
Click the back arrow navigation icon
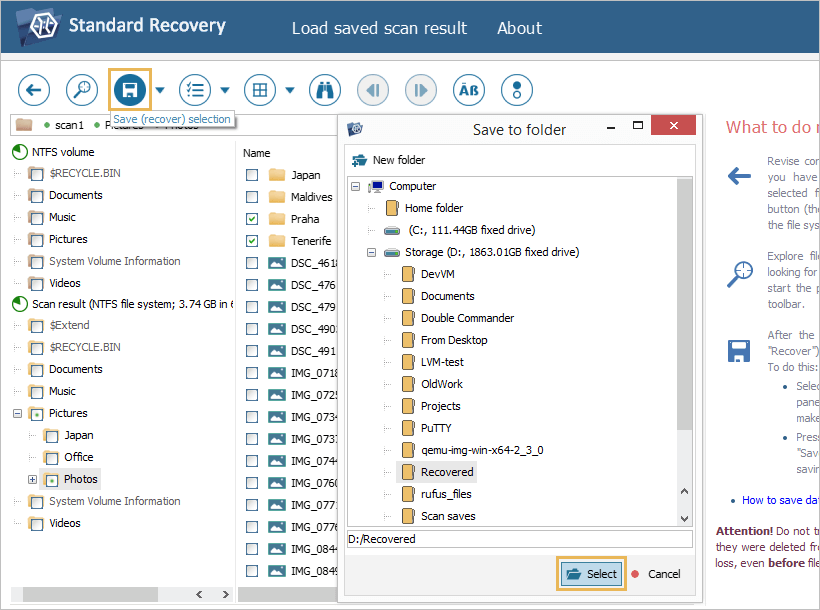[33, 90]
